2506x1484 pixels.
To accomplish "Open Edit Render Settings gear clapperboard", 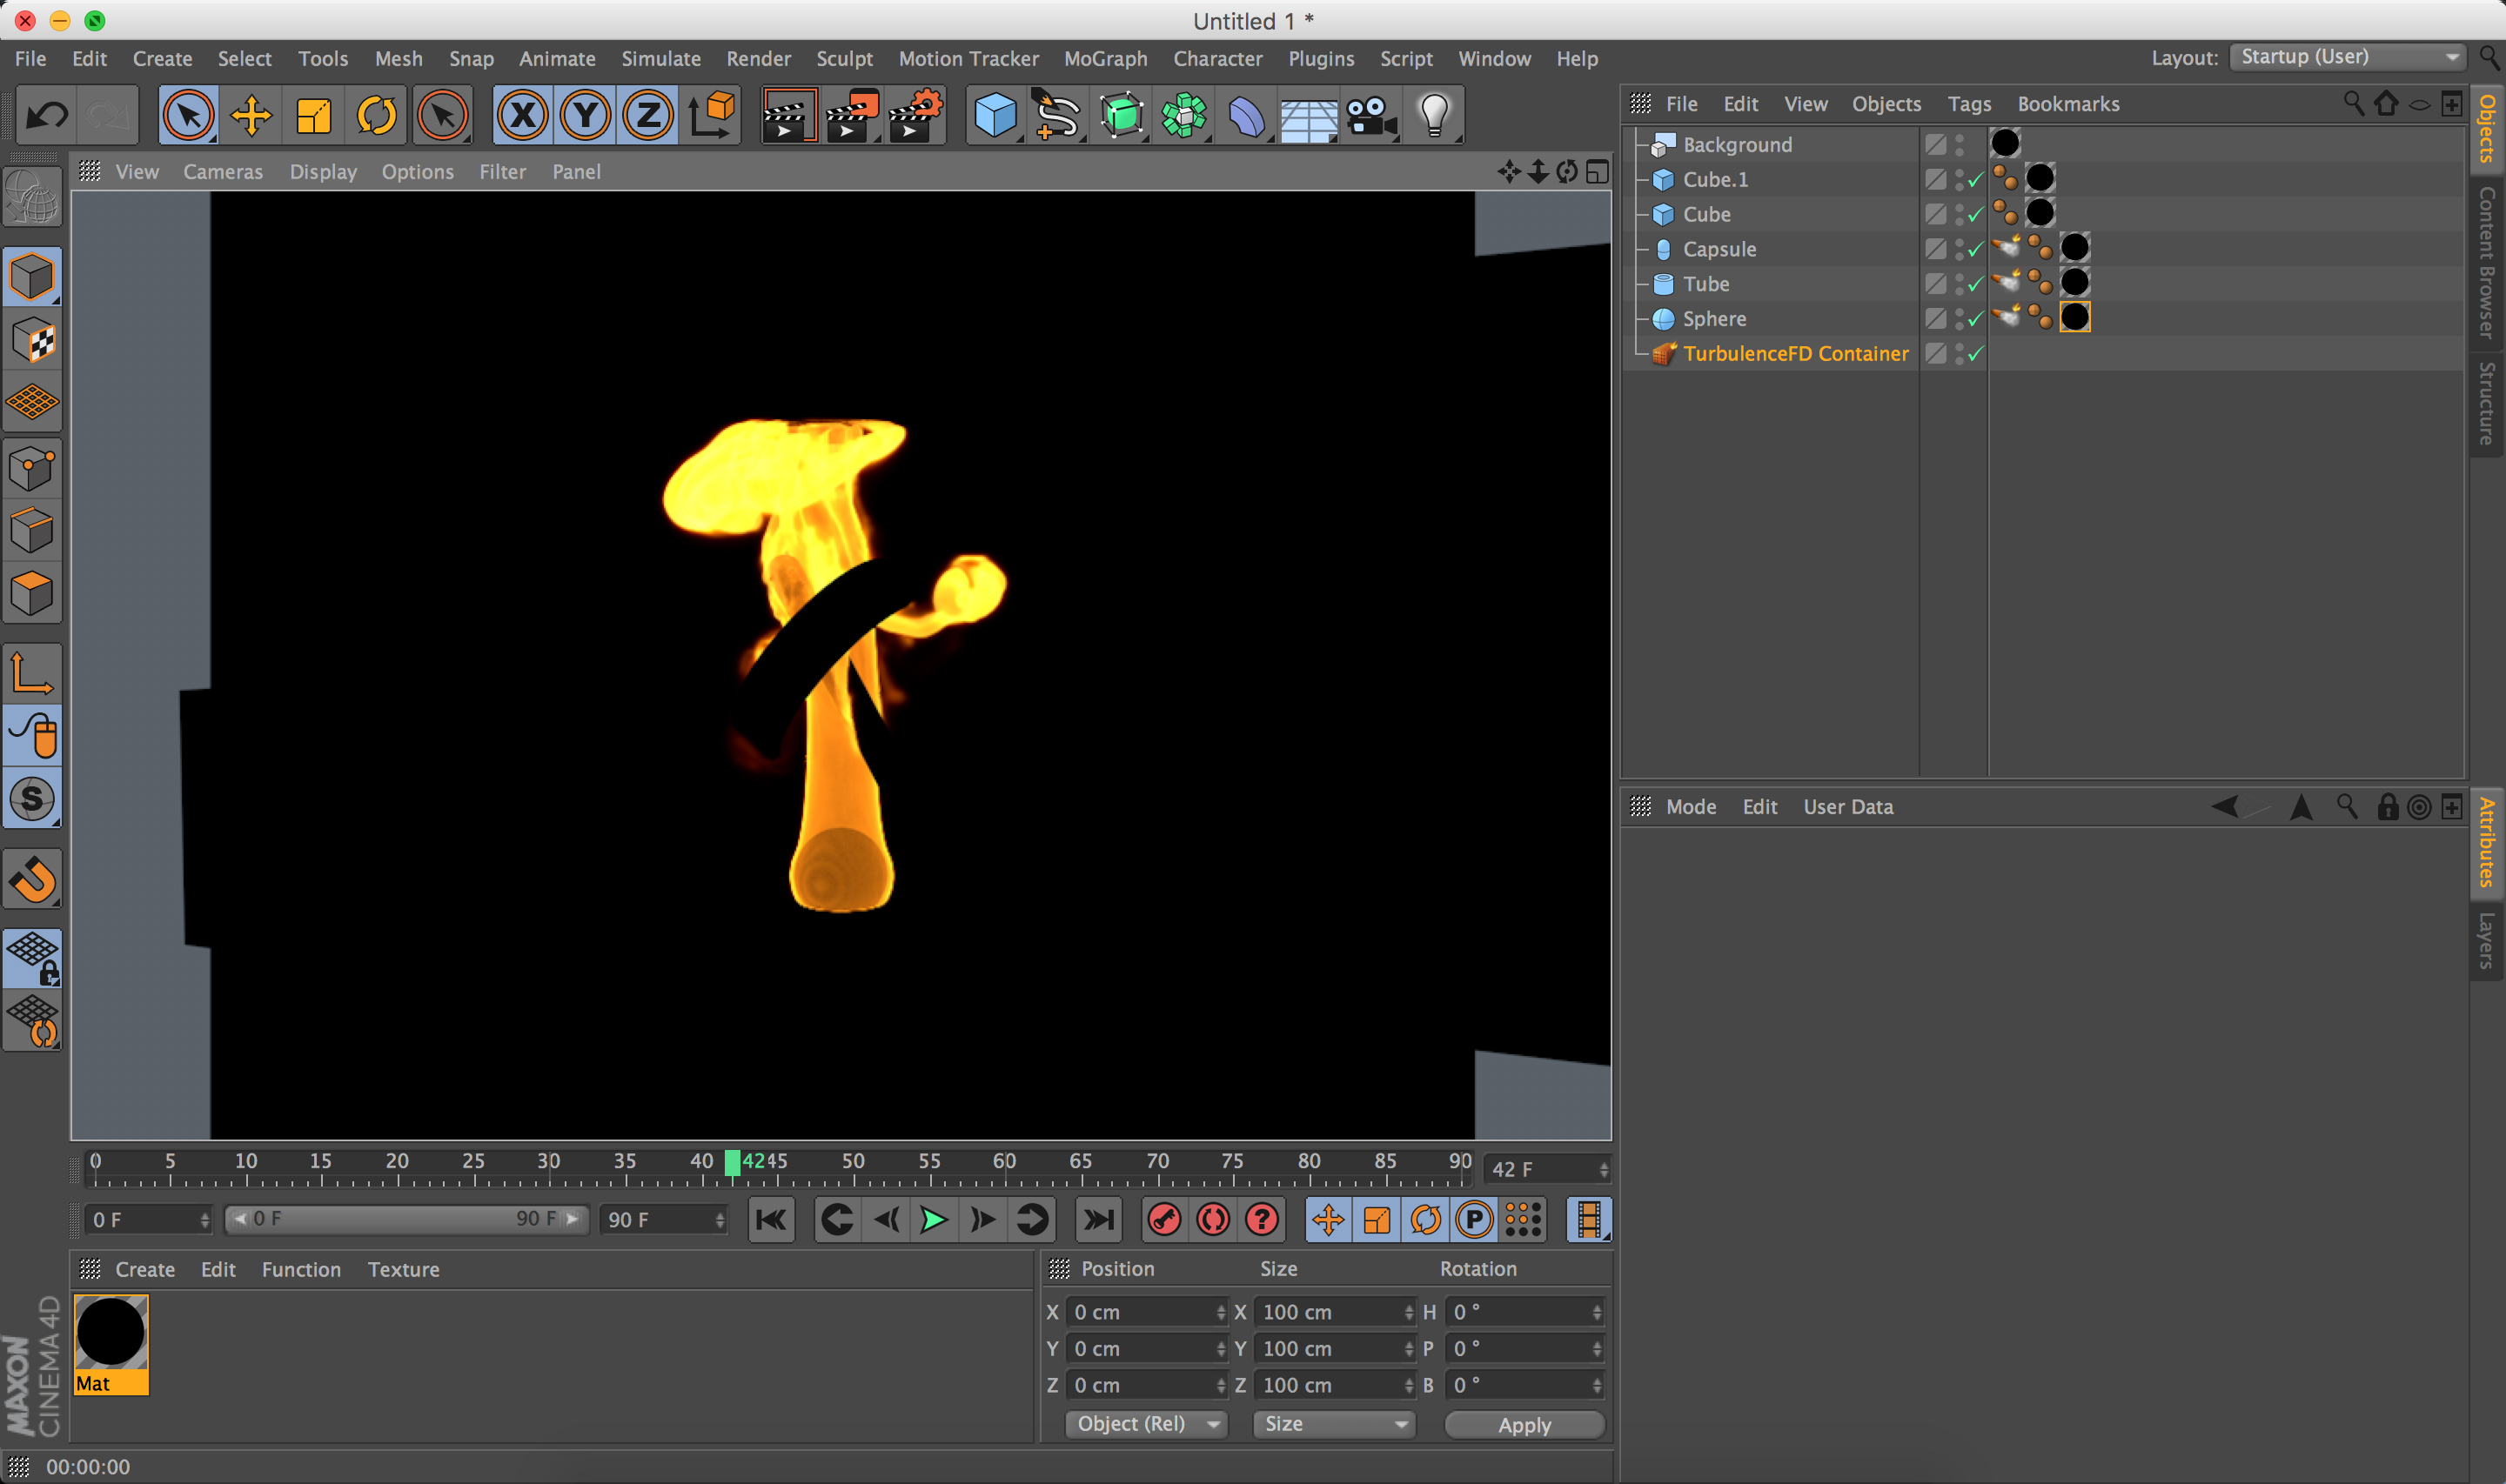I will pyautogui.click(x=914, y=116).
